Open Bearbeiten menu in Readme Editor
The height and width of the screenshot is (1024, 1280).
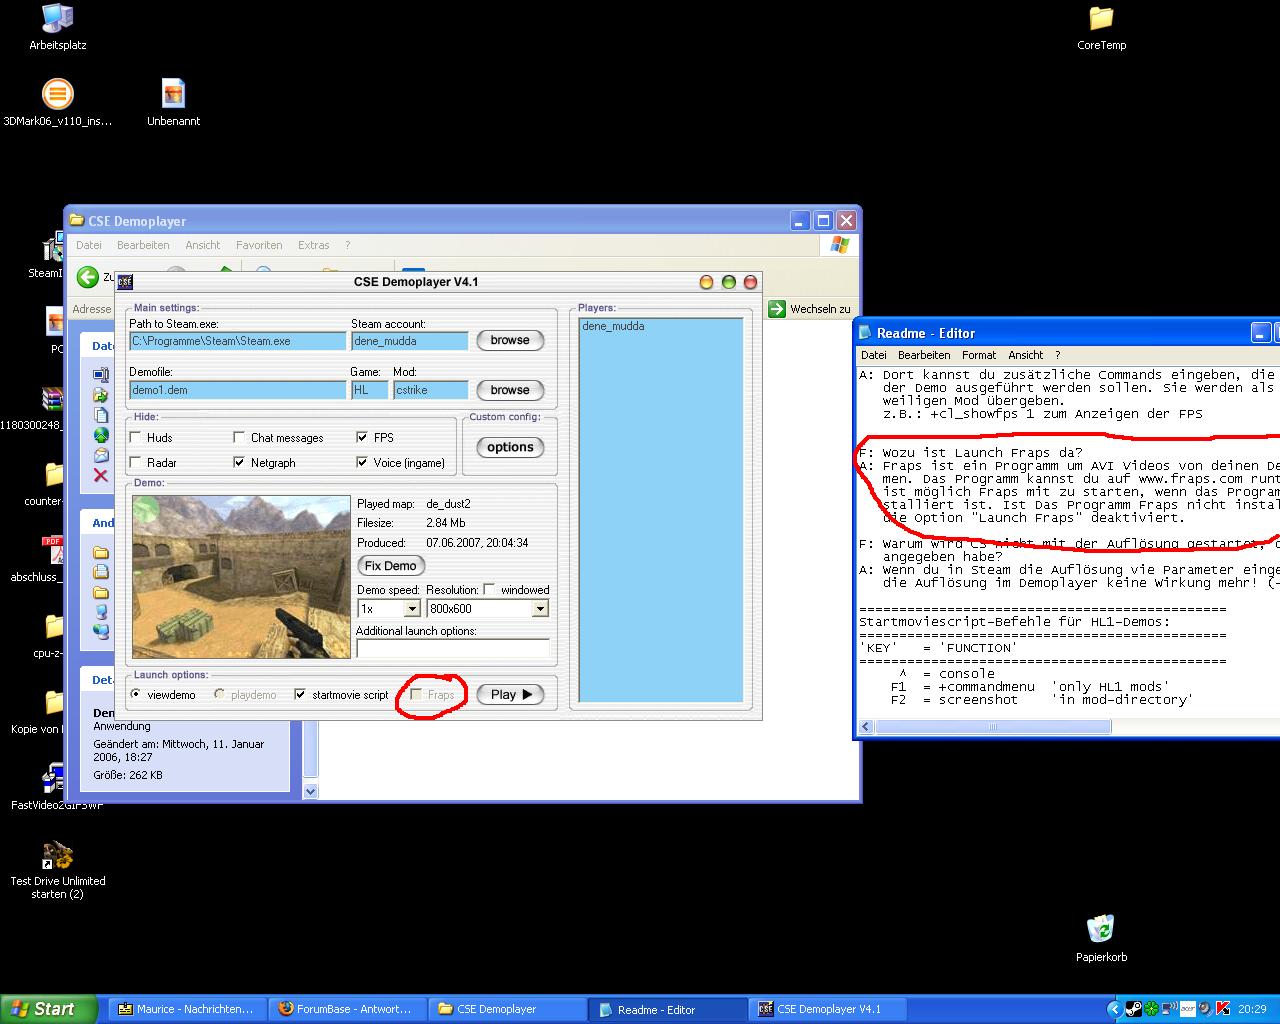924,355
